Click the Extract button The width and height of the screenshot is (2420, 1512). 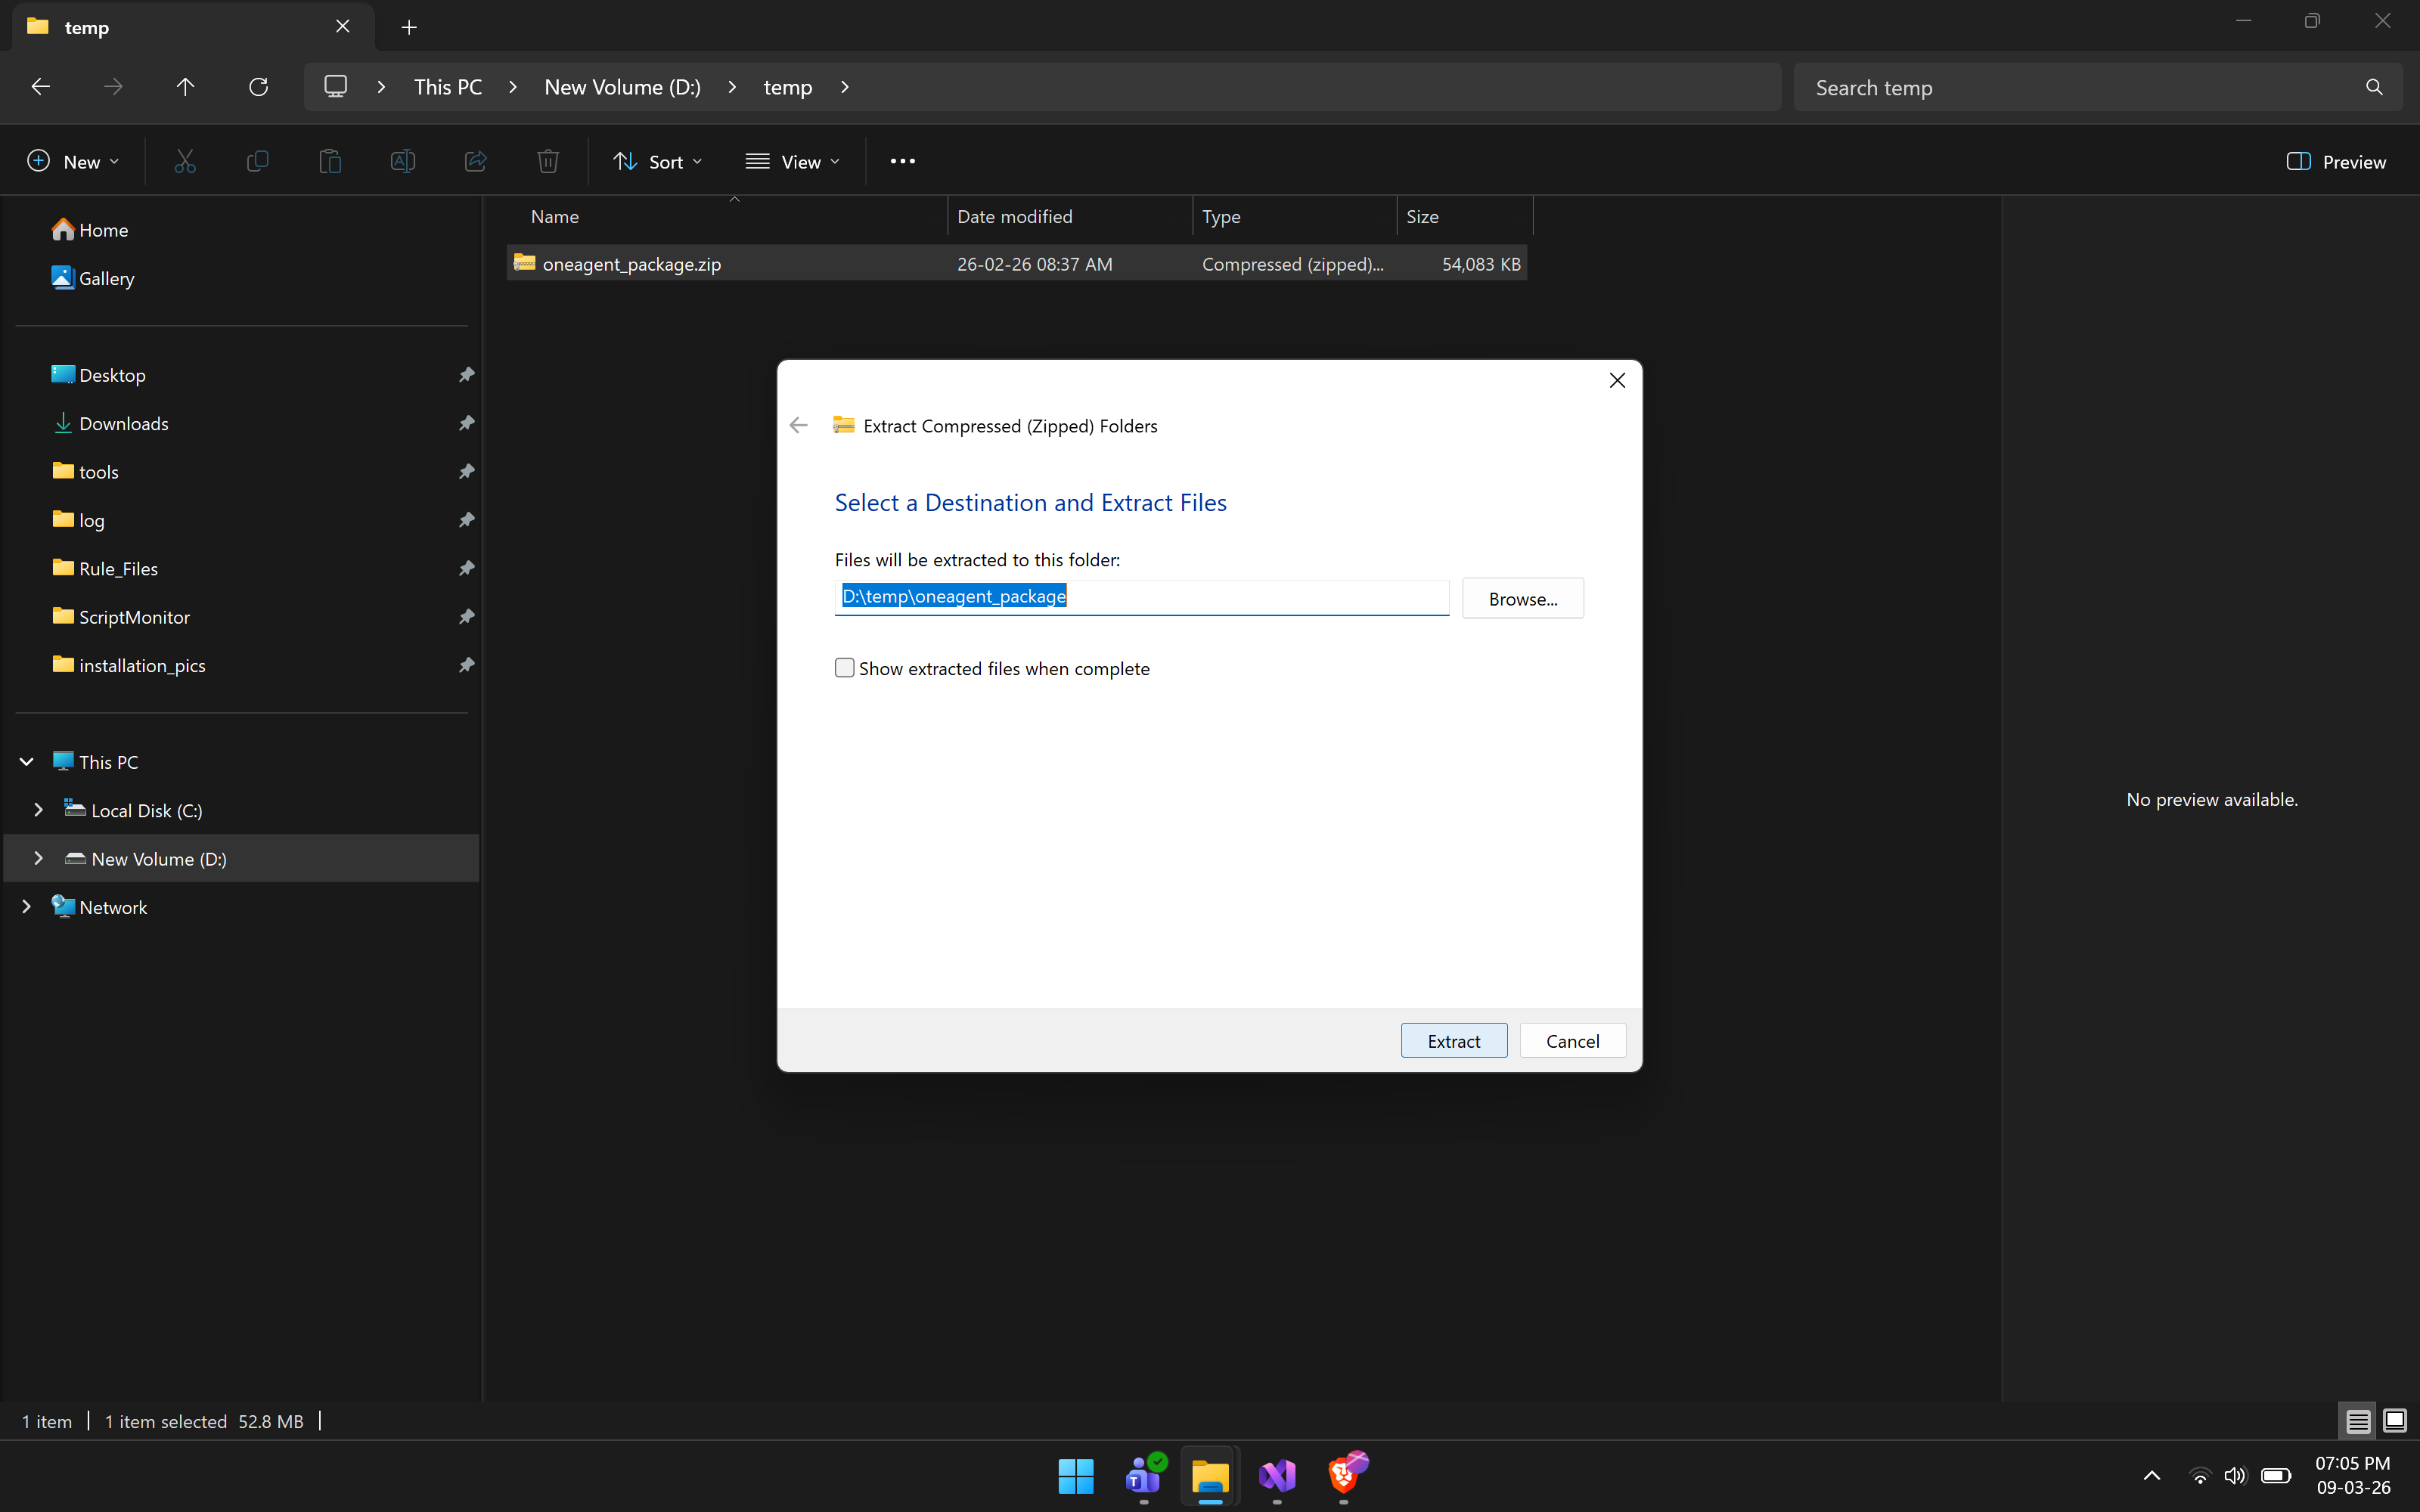[1453, 1041]
